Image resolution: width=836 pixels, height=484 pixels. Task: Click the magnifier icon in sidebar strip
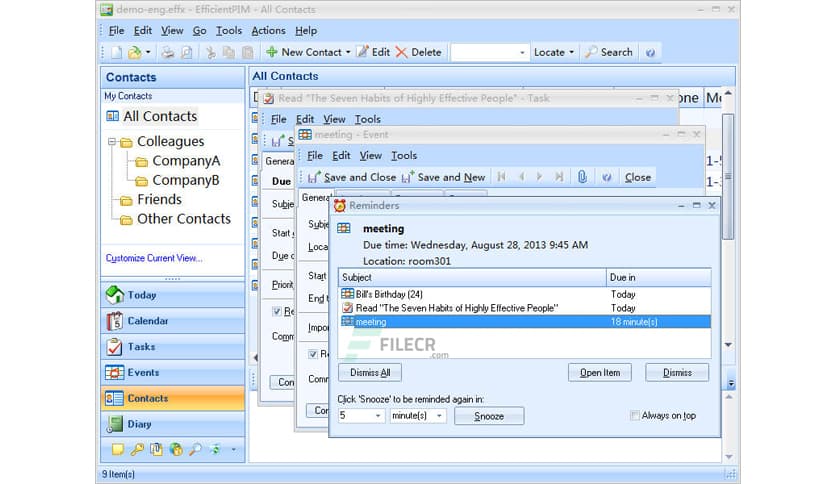pyautogui.click(x=196, y=449)
